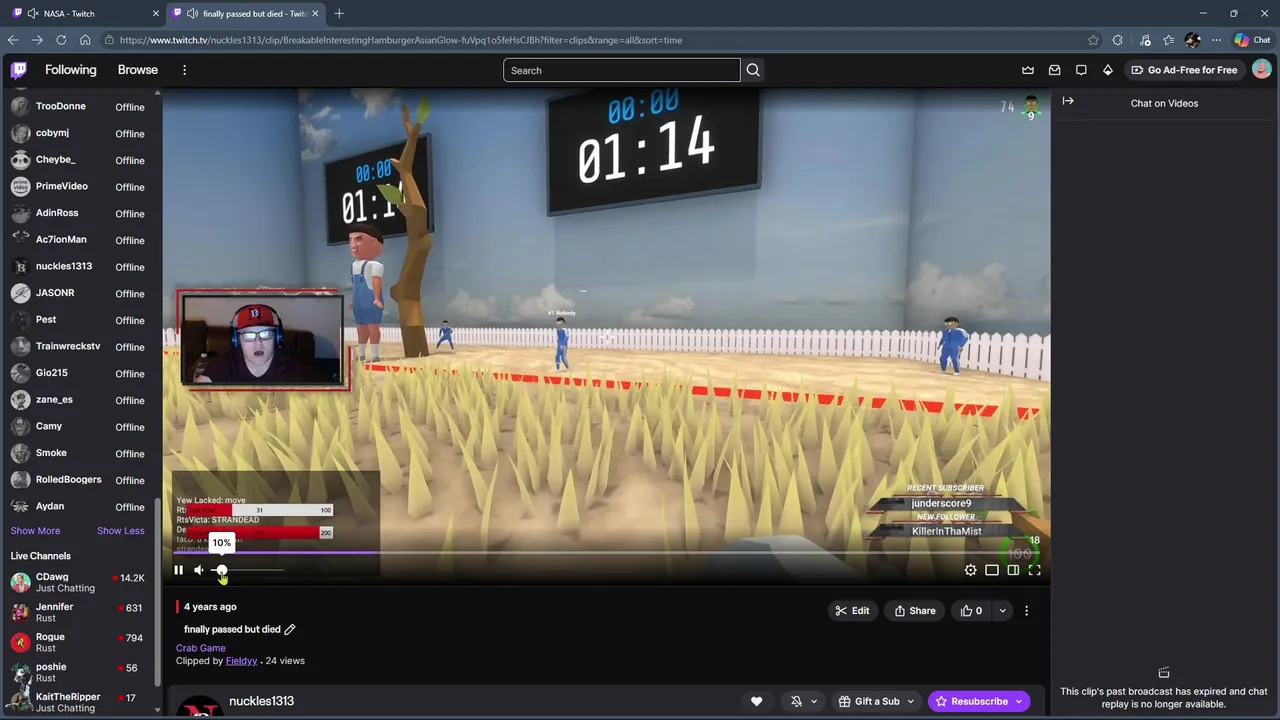The height and width of the screenshot is (720, 1280).
Task: Open Bits diamond icon
Action: point(1107,70)
